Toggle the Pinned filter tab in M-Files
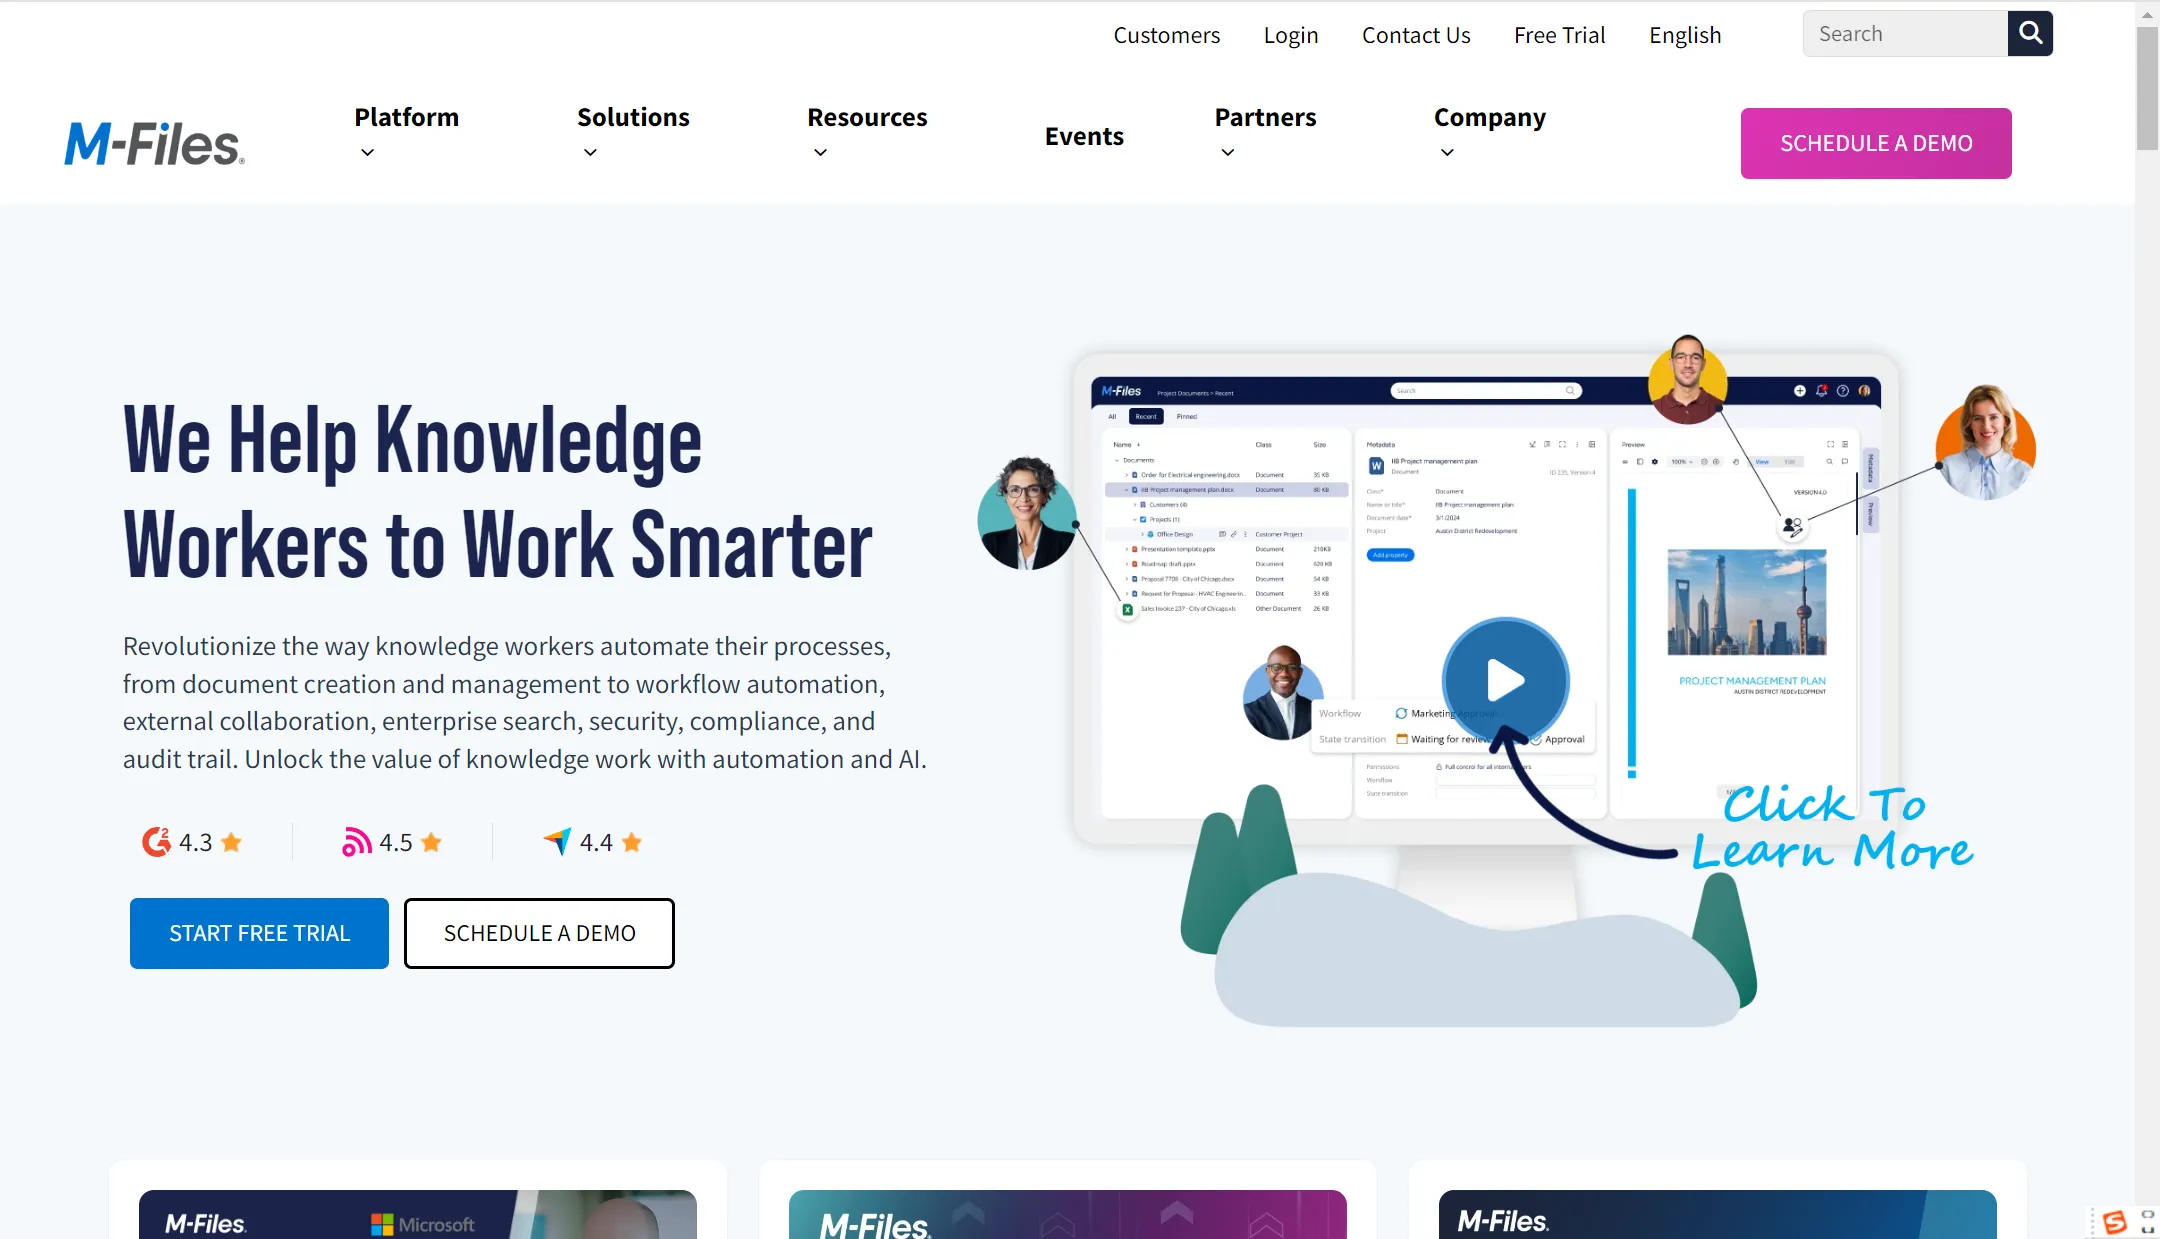Viewport: 2160px width, 1239px height. coord(1188,417)
